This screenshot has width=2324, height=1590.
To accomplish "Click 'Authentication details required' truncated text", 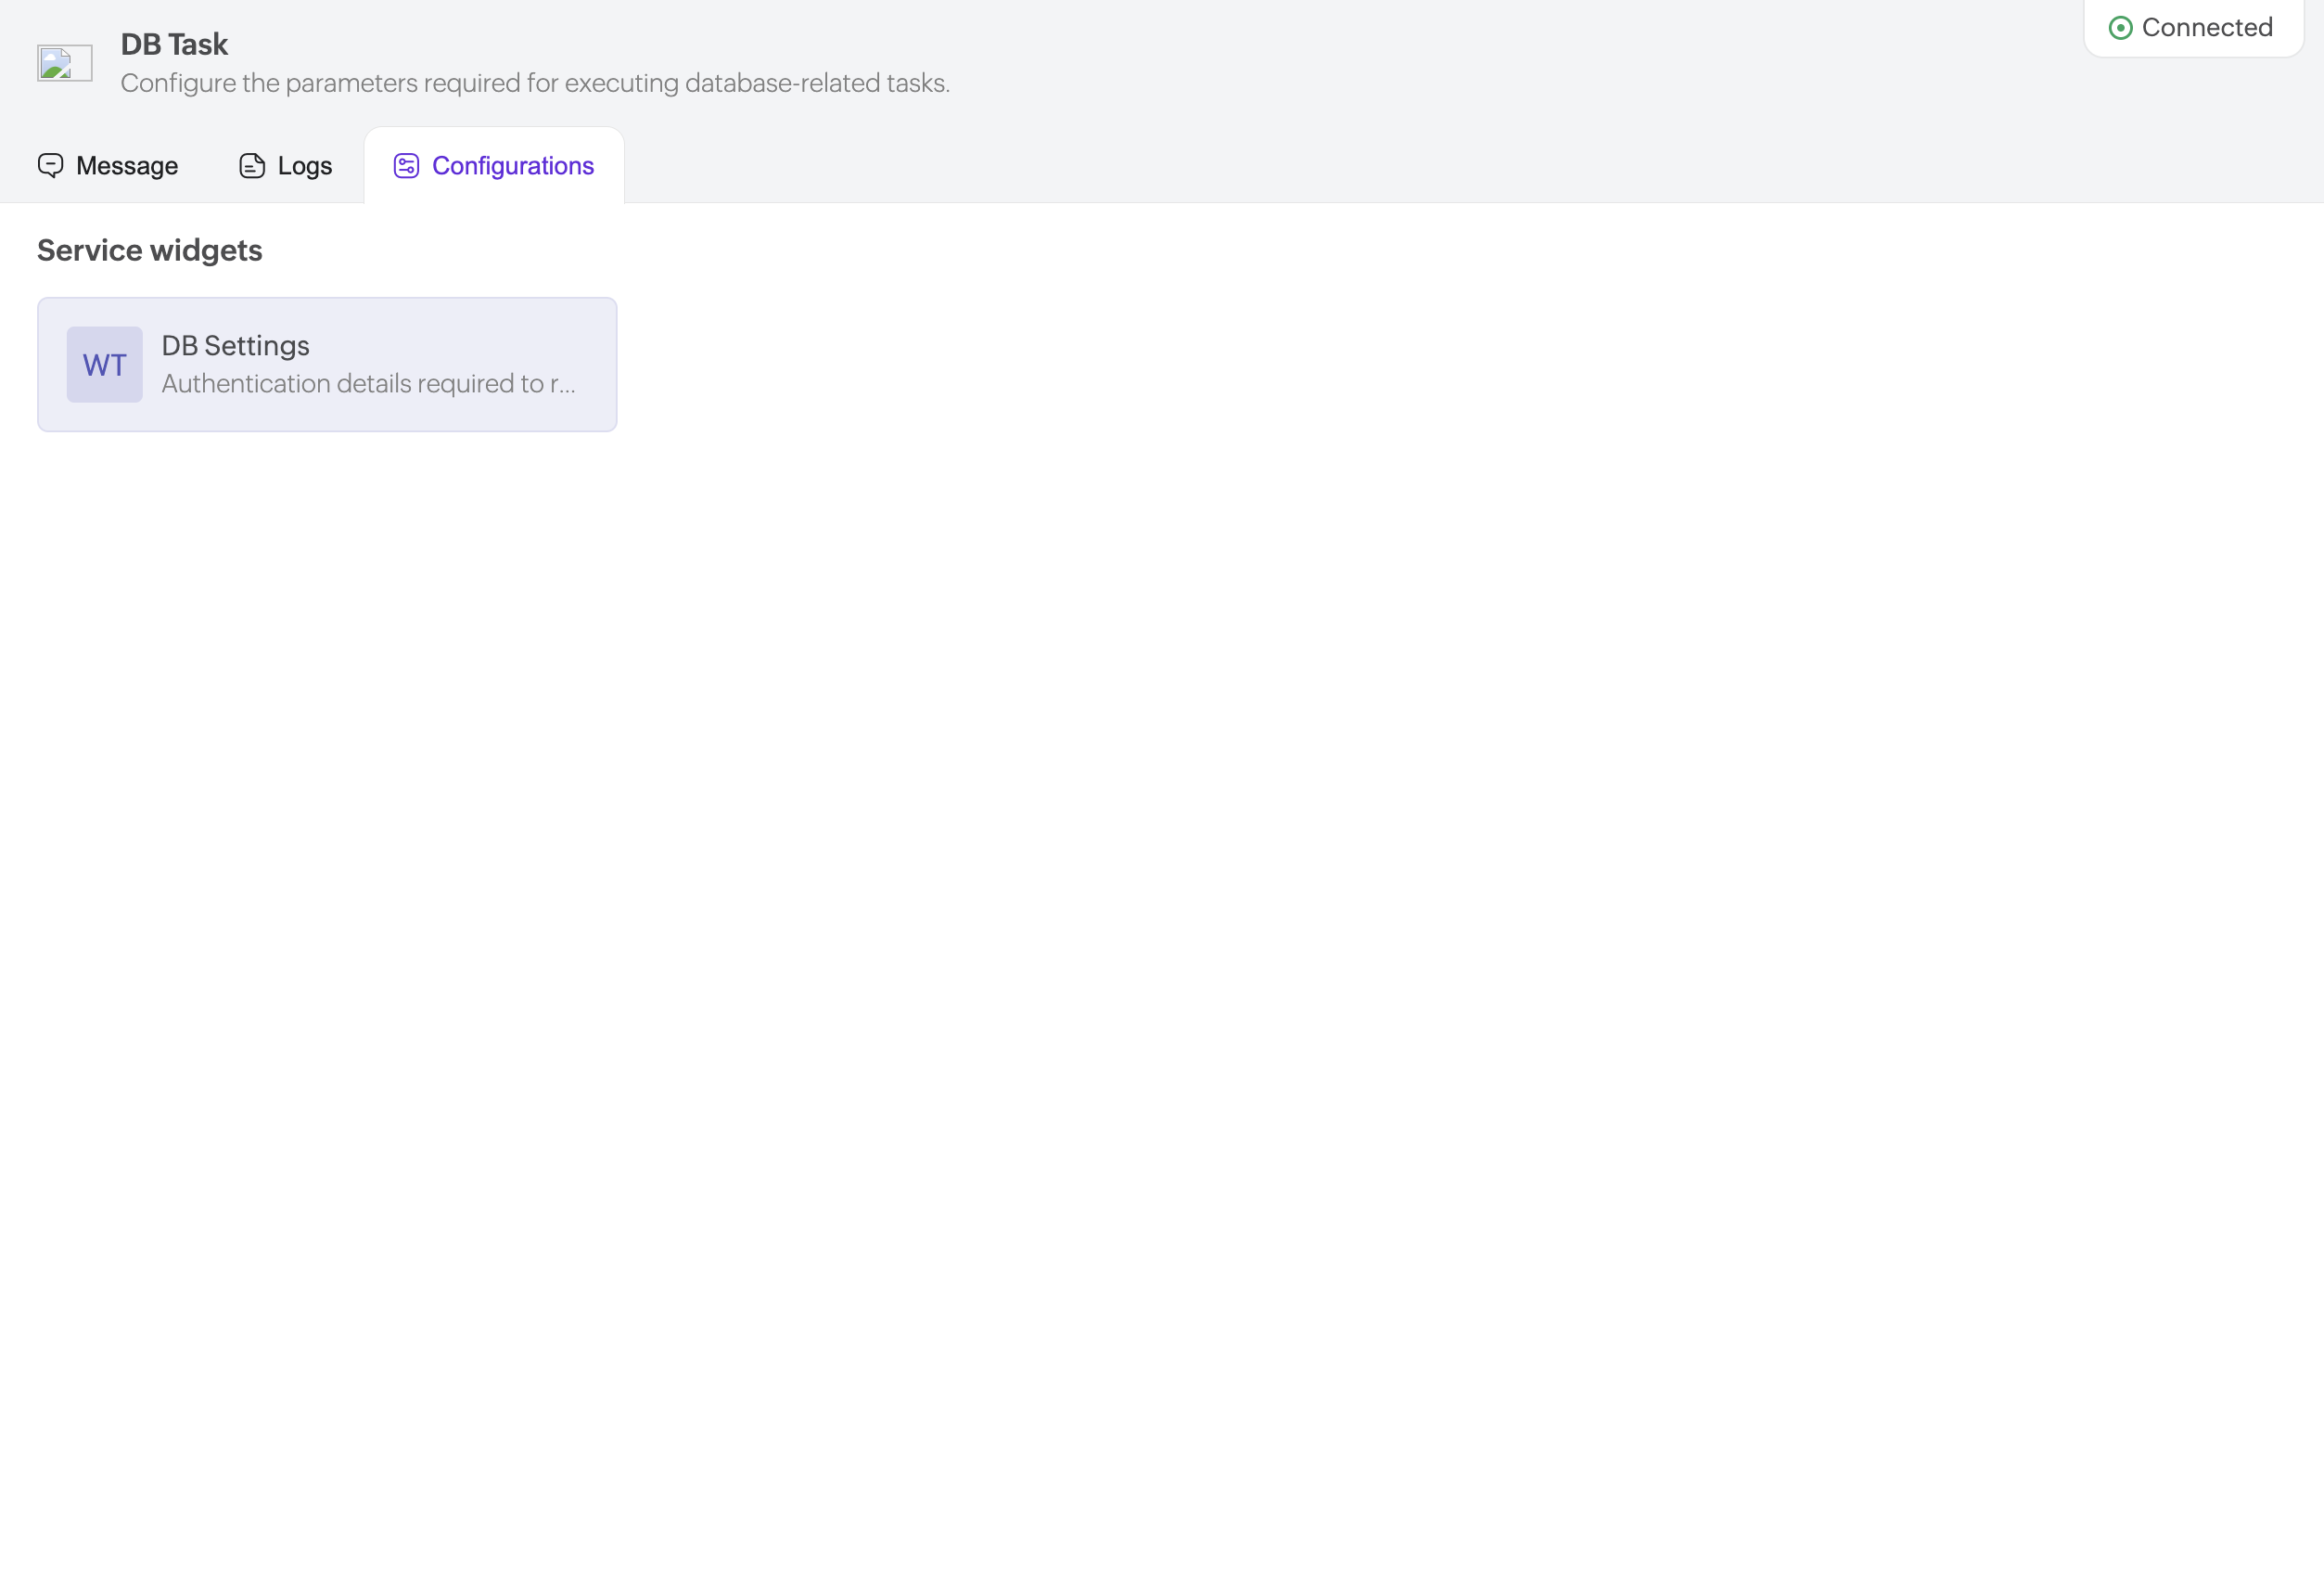I will point(368,384).
